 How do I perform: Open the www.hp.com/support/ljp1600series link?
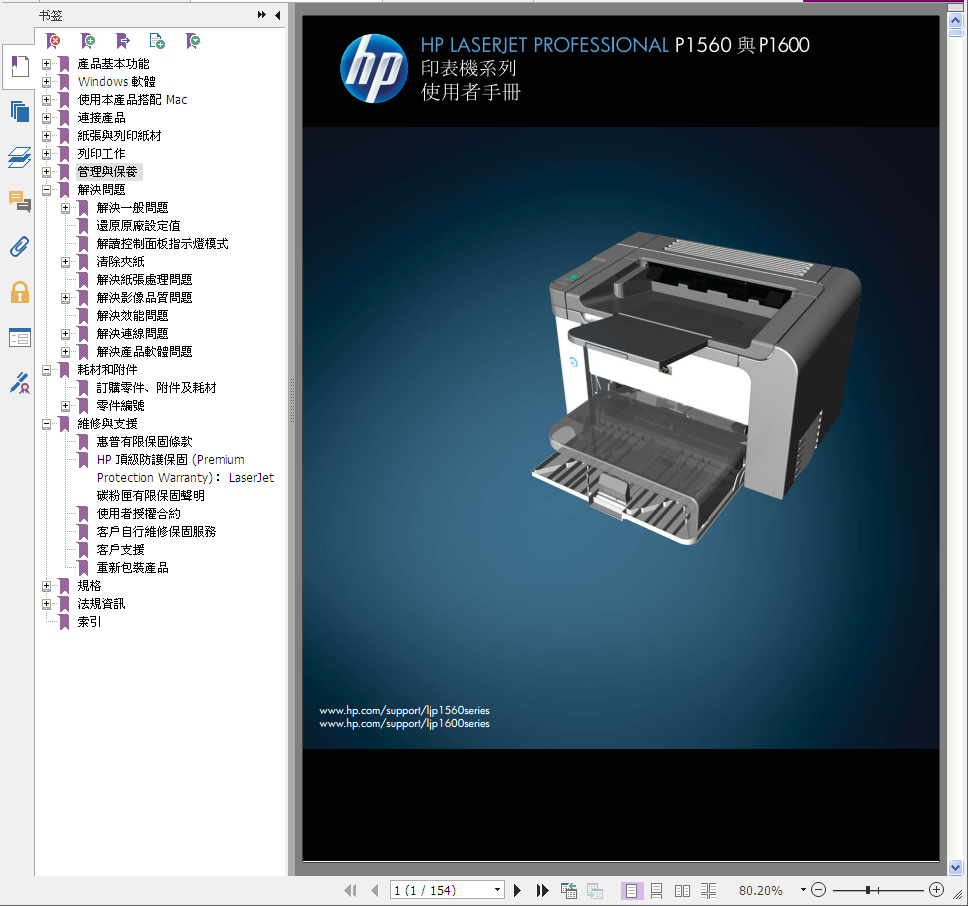404,723
